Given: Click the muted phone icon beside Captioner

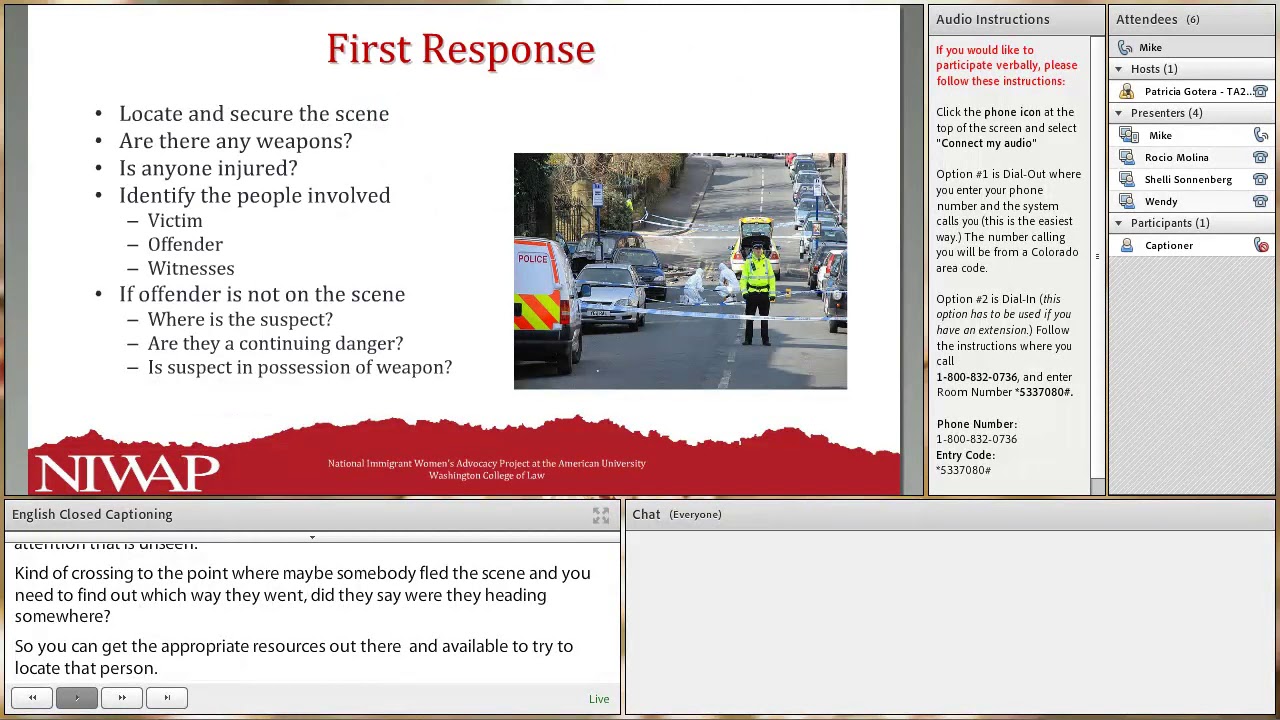Looking at the screenshot, I should [1261, 246].
